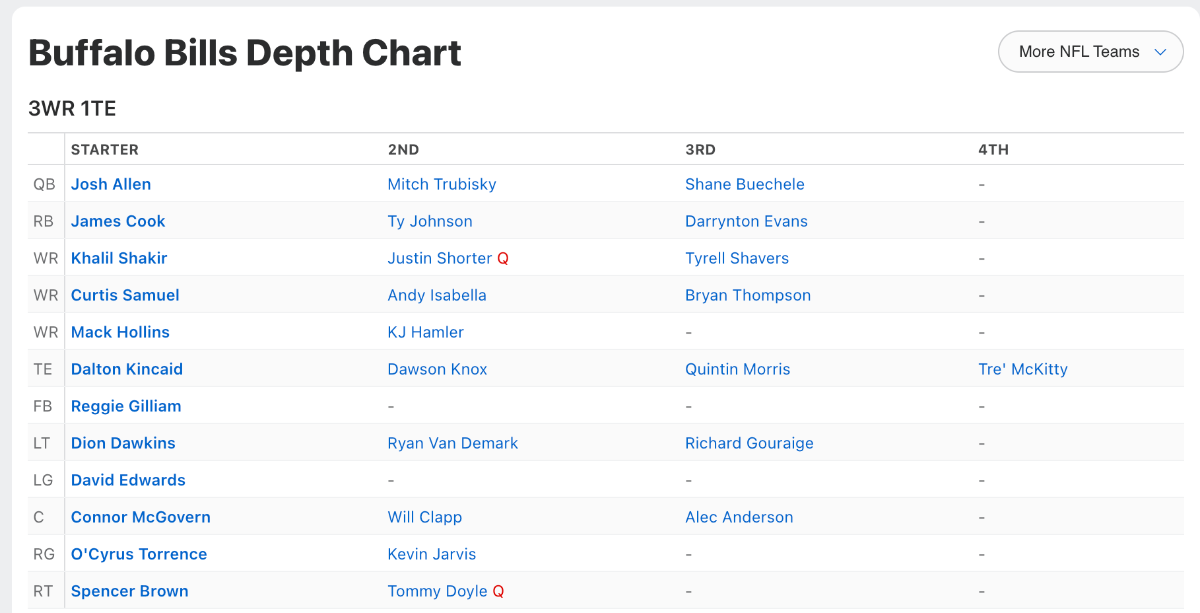Click the red Q injury icon beside Tommy Doyle

click(x=498, y=591)
